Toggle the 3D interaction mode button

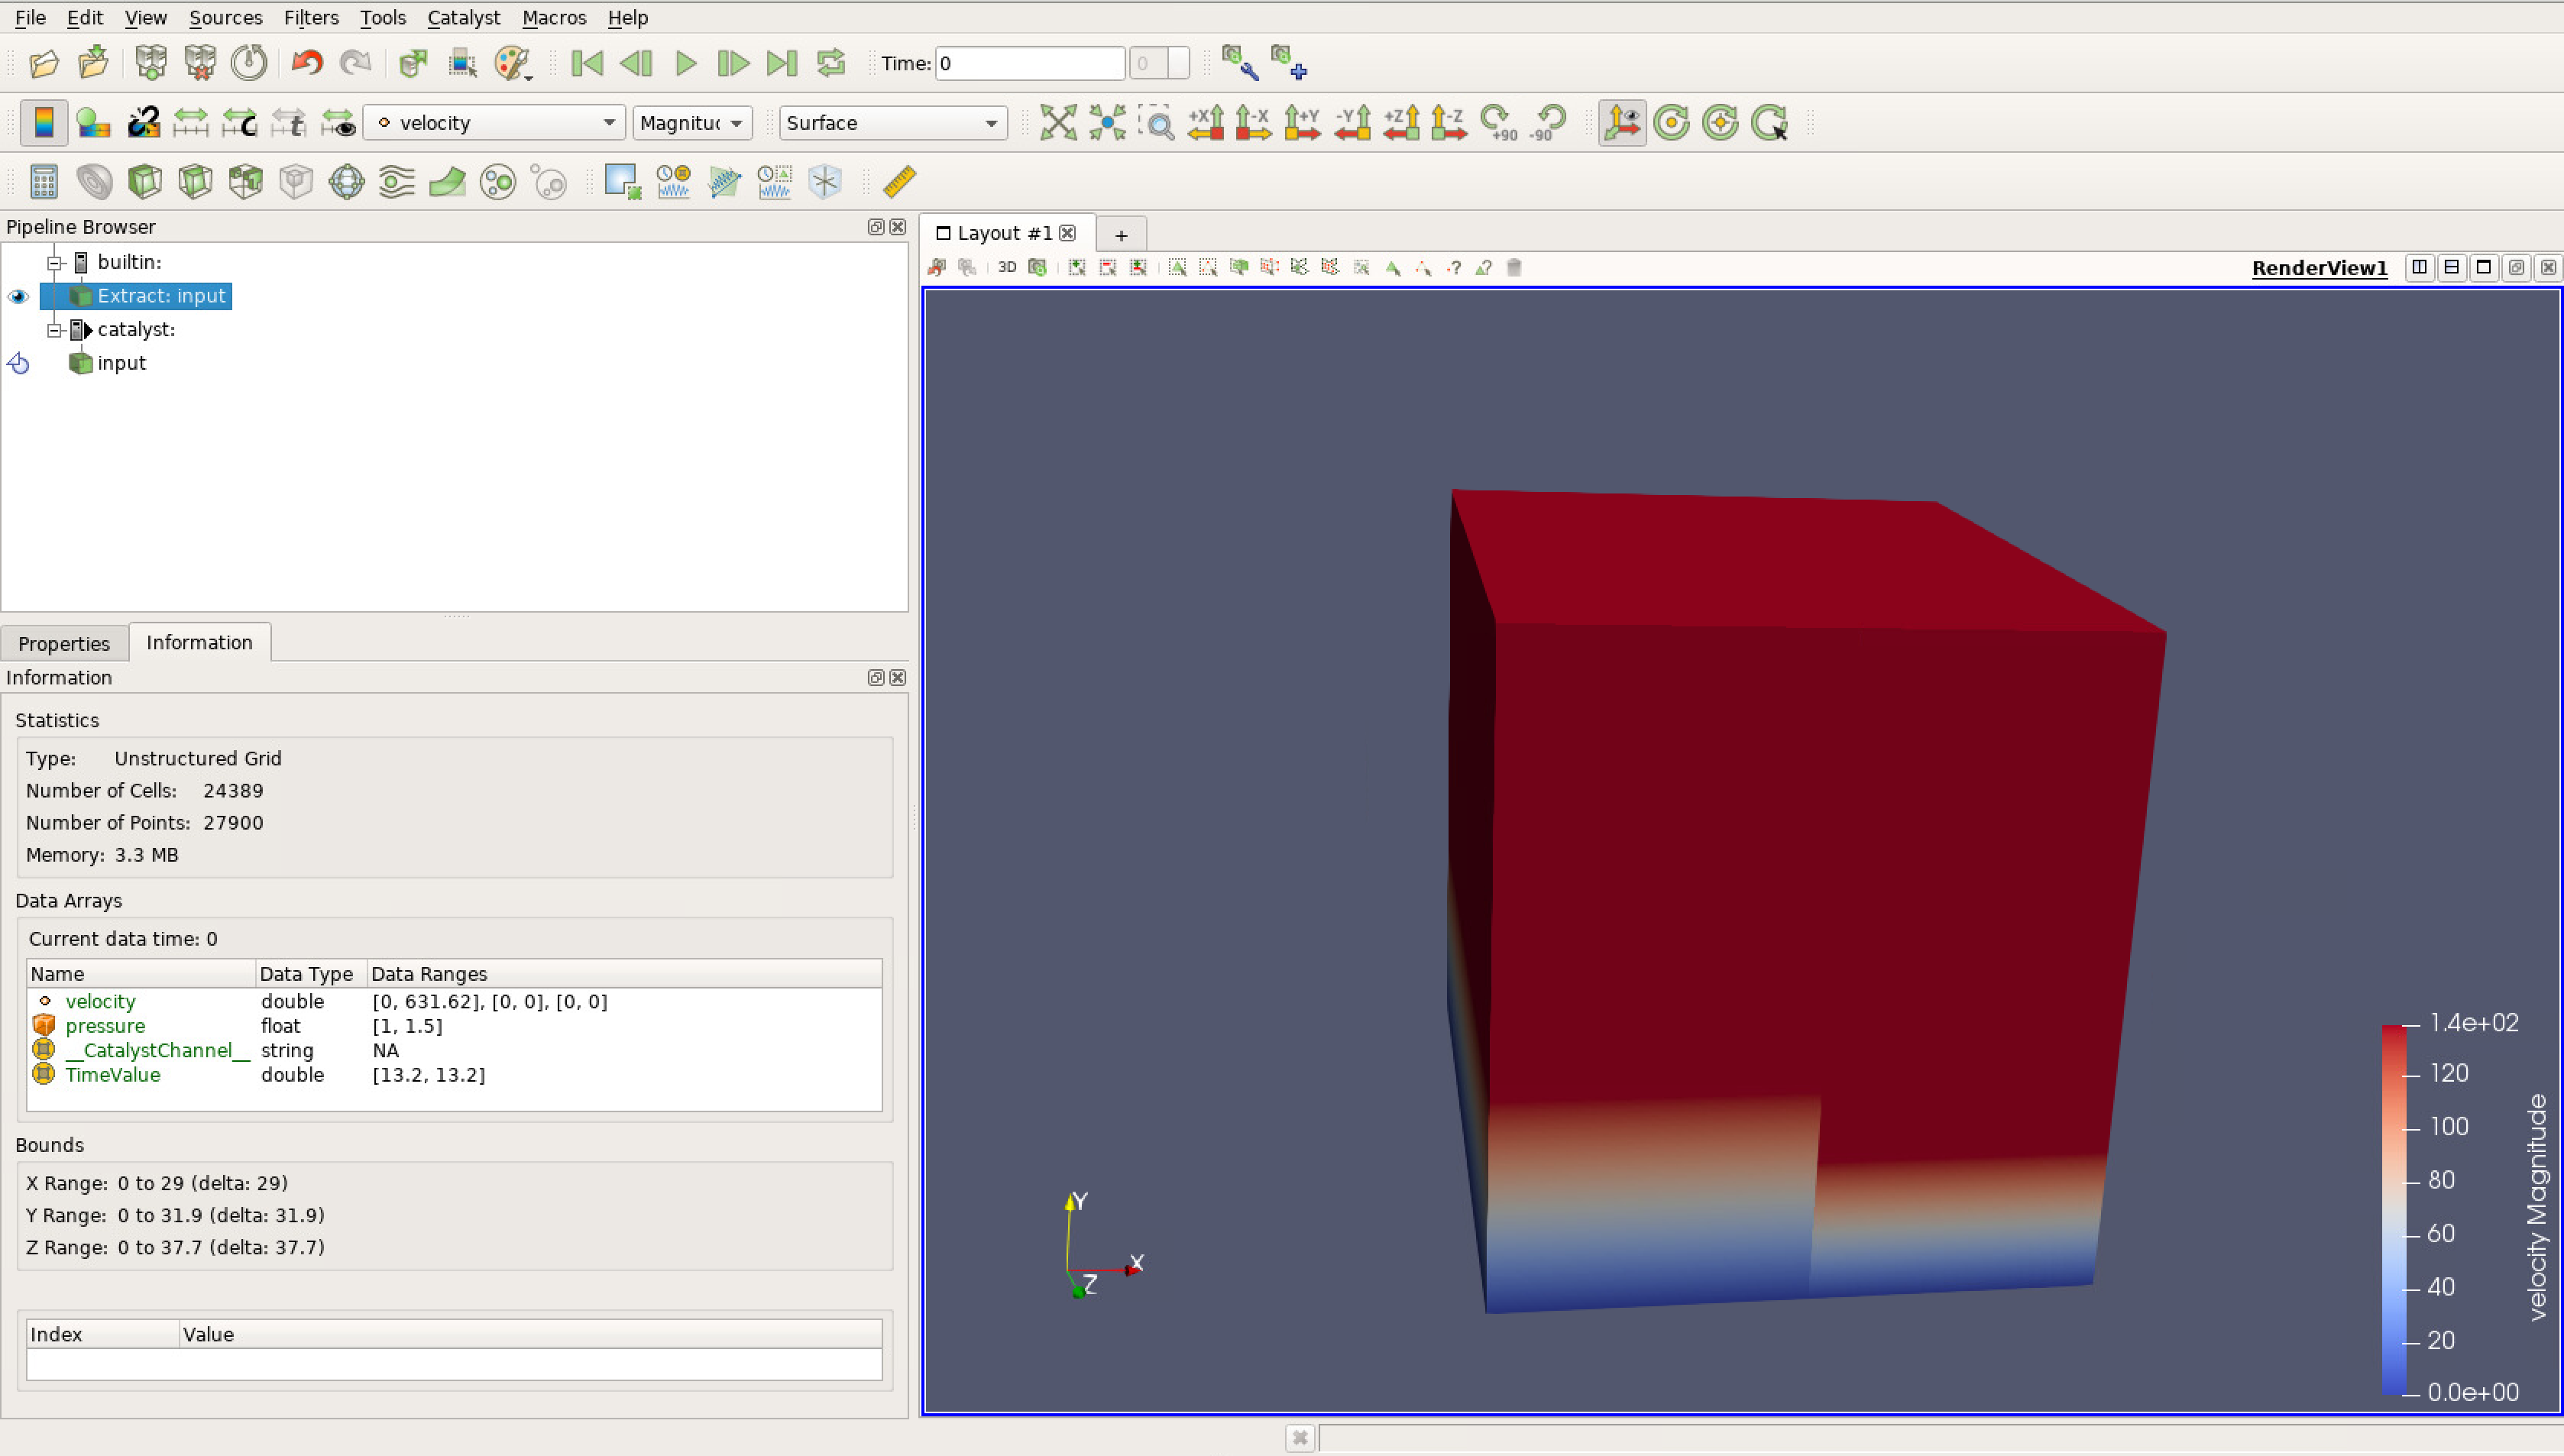[x=1006, y=268]
